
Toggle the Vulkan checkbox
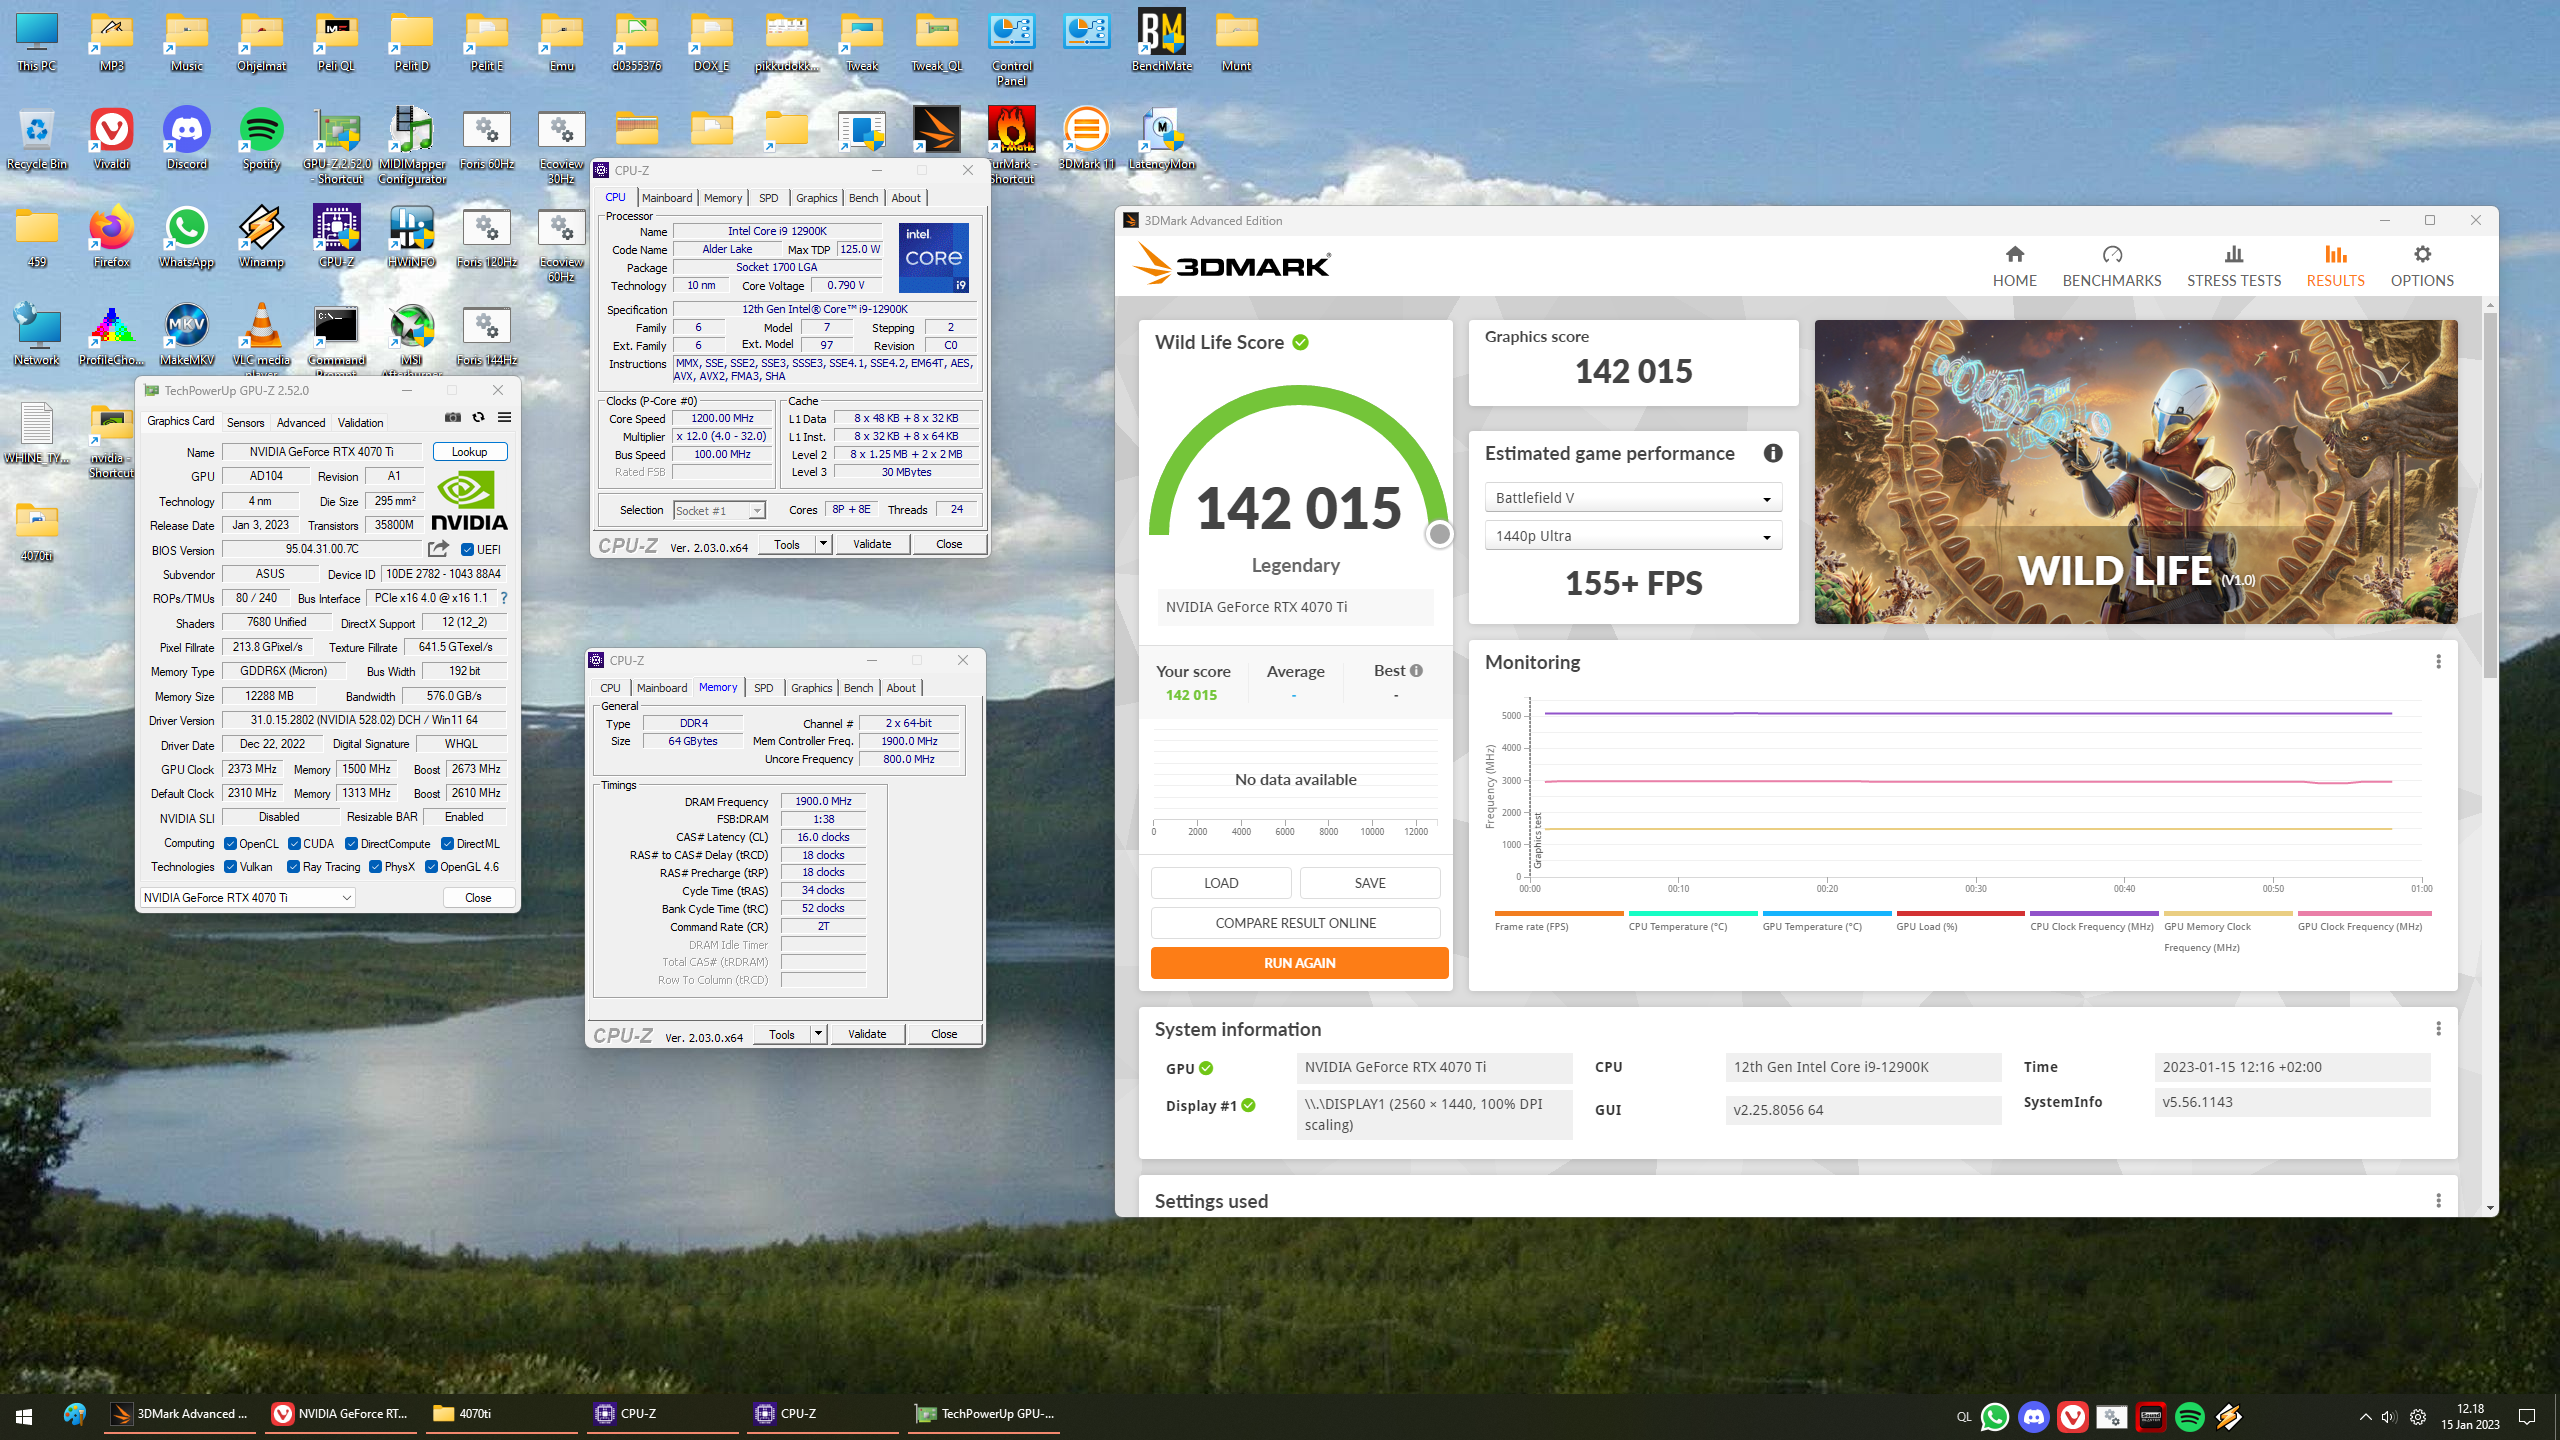click(x=231, y=867)
